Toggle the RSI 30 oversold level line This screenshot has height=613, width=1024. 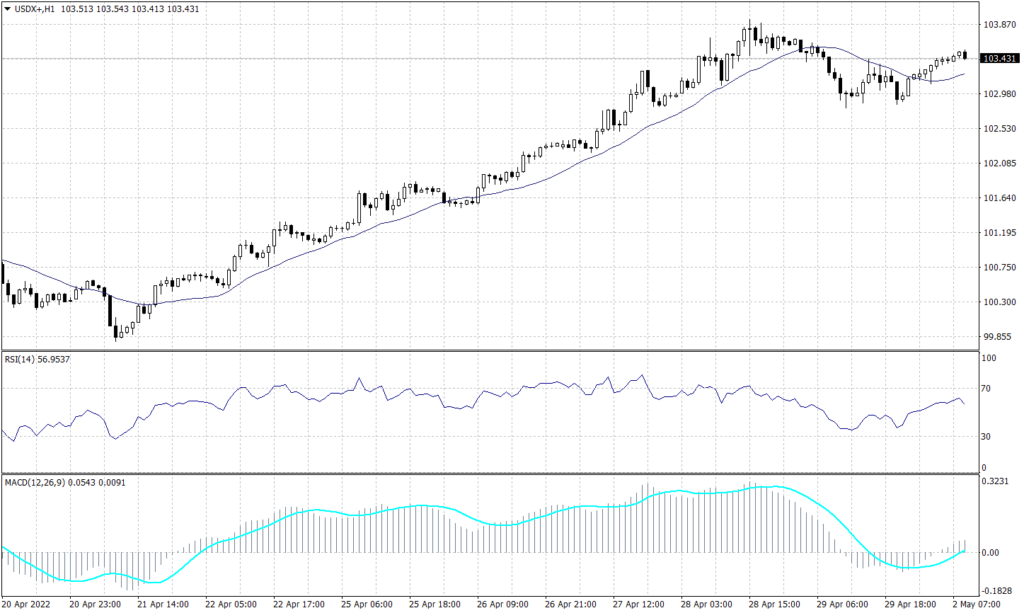(500, 436)
